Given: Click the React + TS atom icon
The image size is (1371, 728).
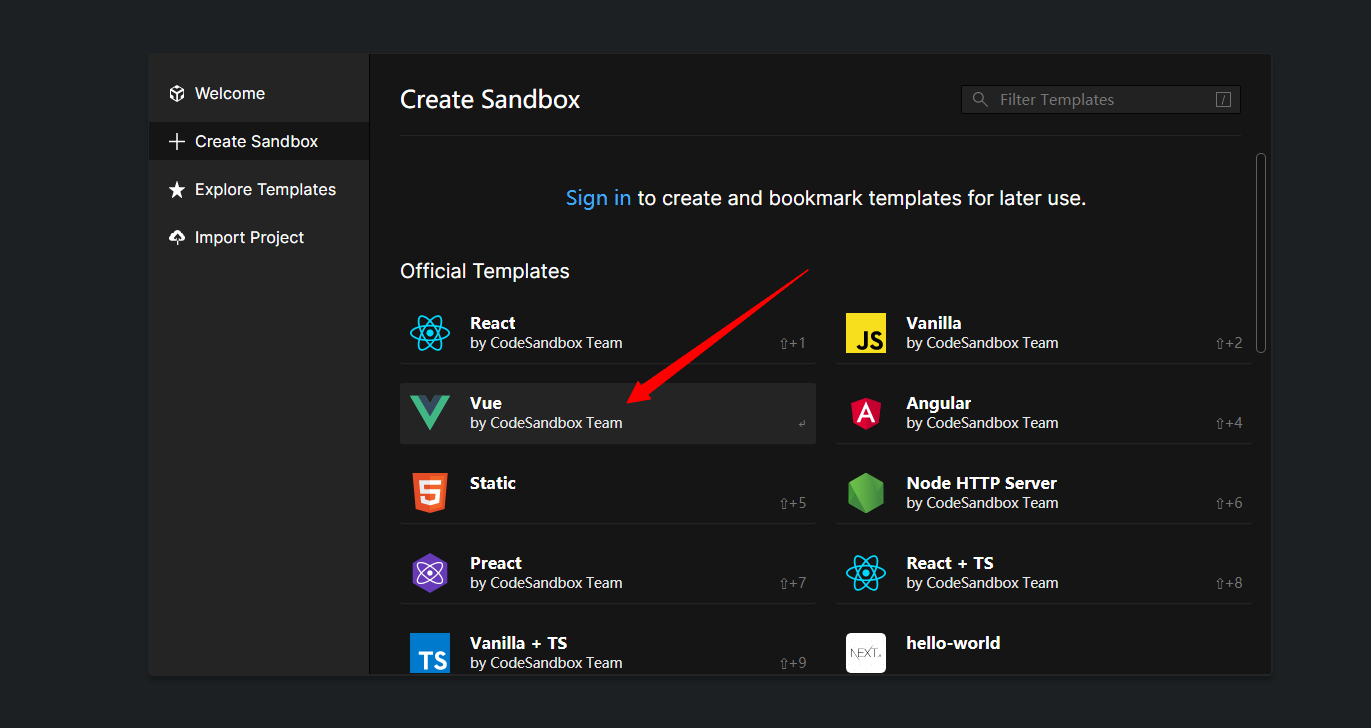Looking at the screenshot, I should (865, 573).
